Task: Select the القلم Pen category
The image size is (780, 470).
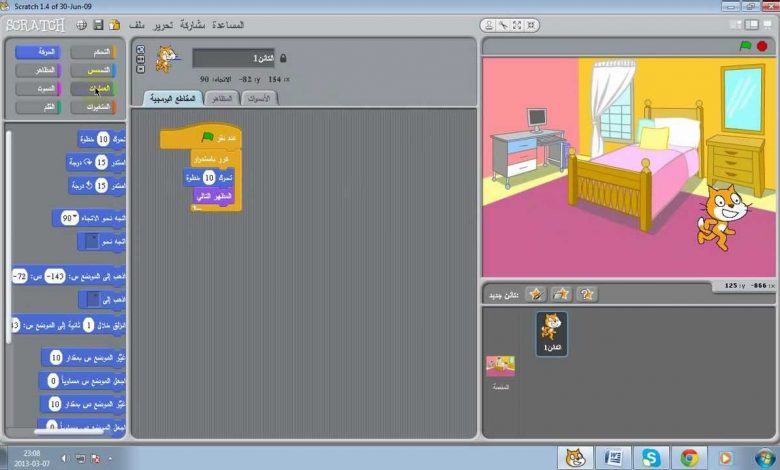Action: click(x=38, y=107)
